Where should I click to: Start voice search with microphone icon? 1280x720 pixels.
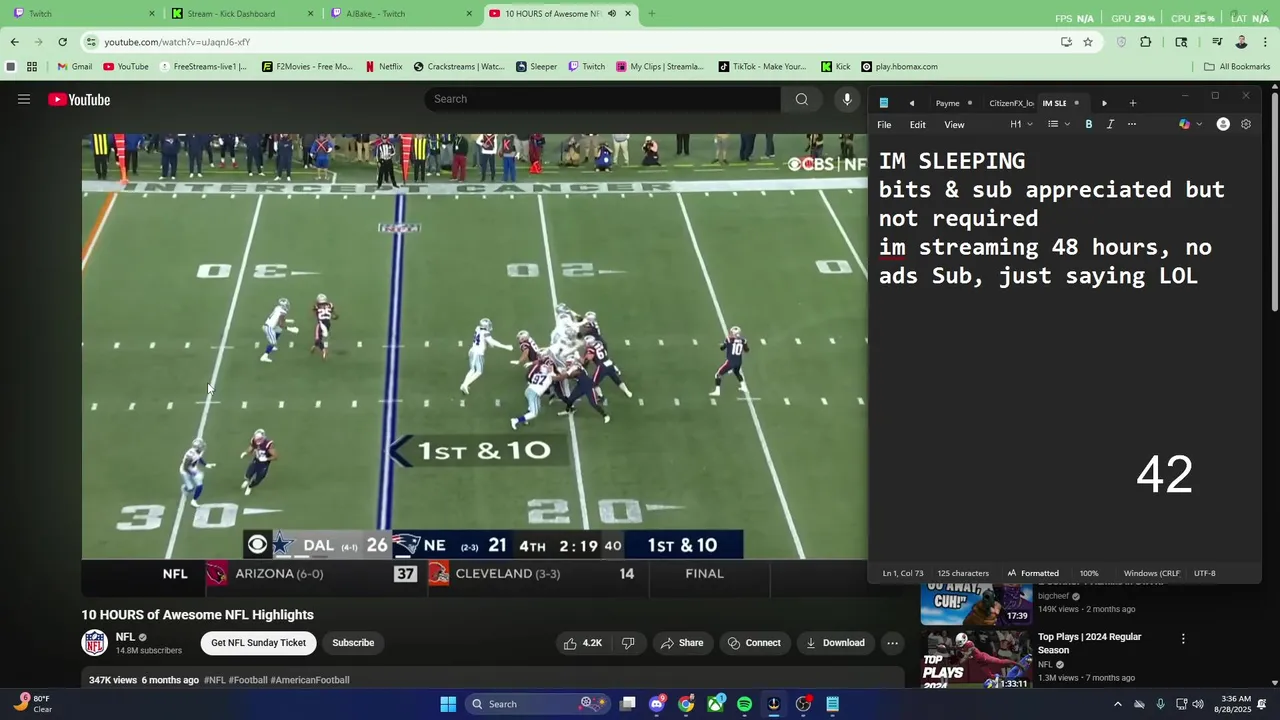(847, 99)
